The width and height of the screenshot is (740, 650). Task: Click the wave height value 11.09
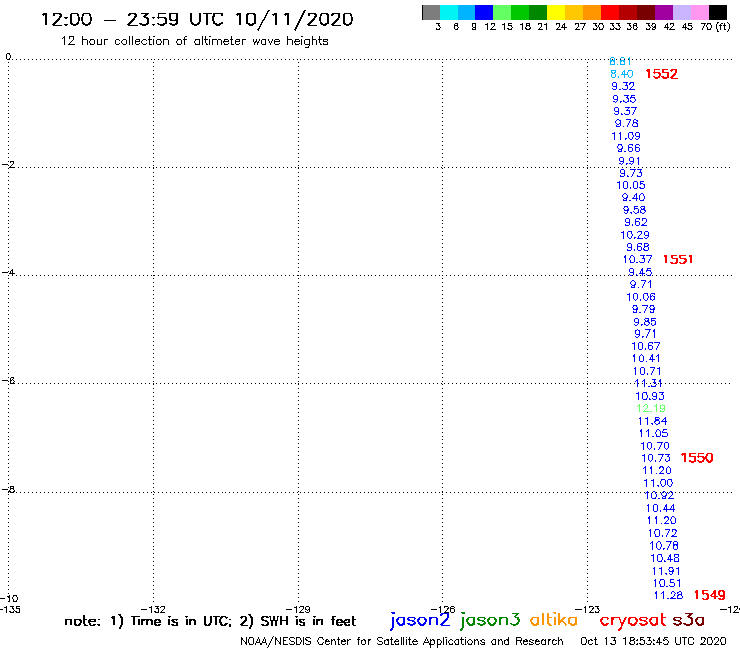tap(626, 136)
